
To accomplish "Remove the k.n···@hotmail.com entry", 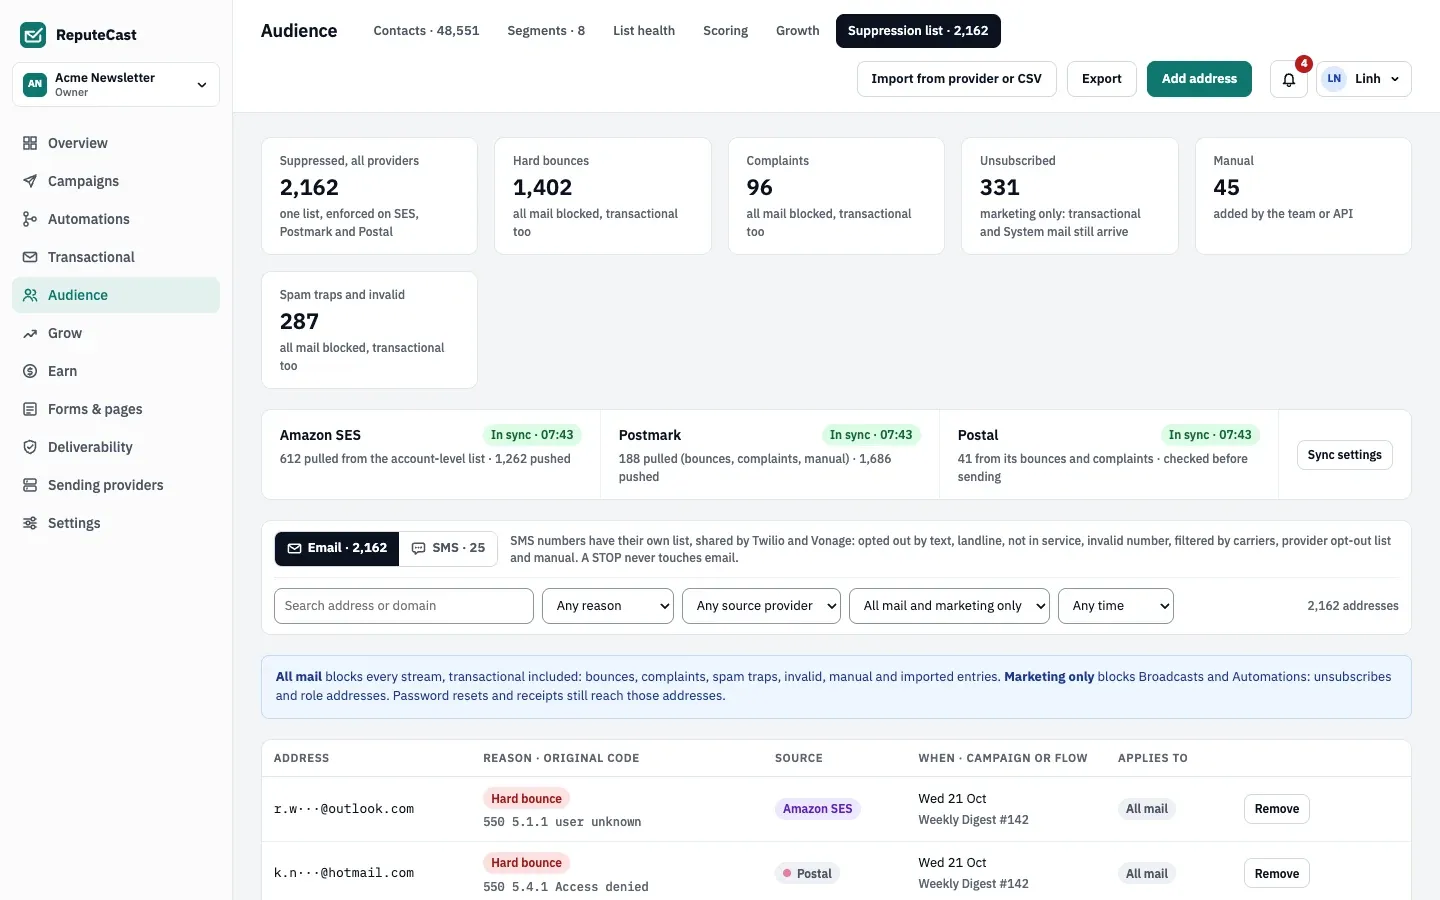I will (x=1277, y=874).
